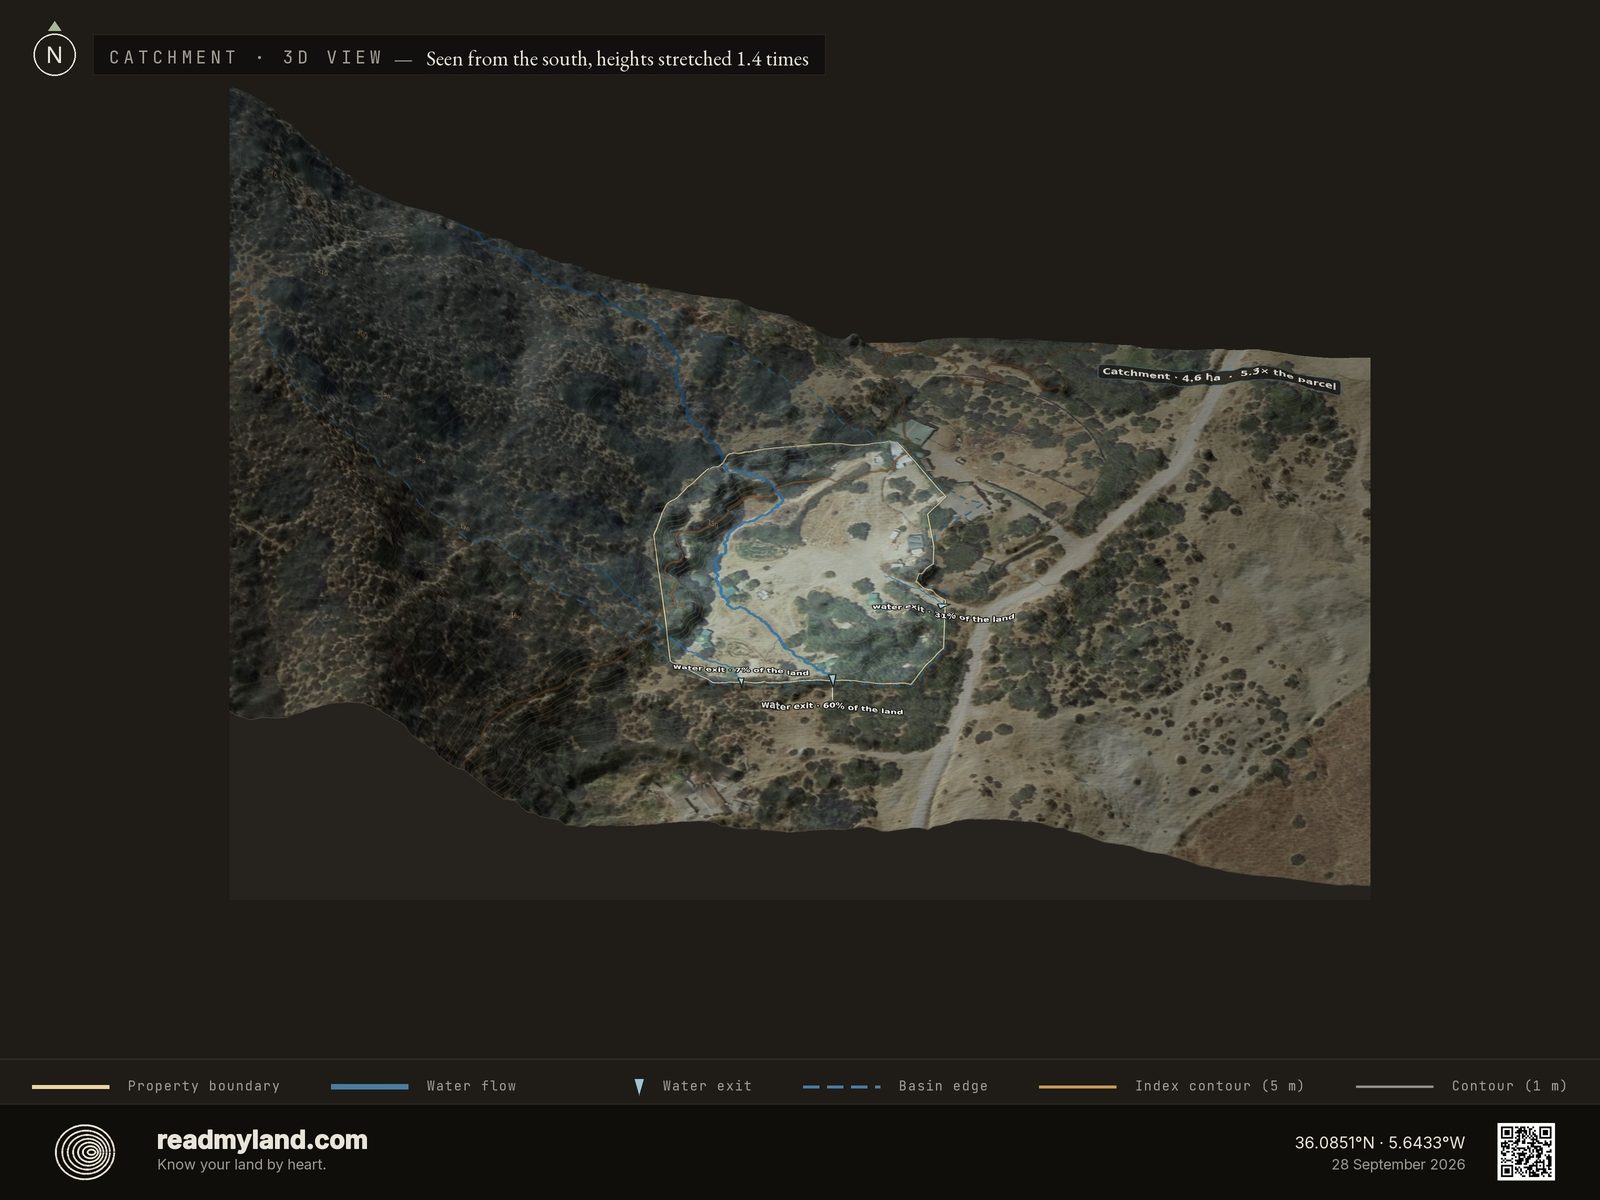The width and height of the screenshot is (1600, 1200).
Task: Click the Index contour (5 m) legend swatch
Action: point(1077,1086)
